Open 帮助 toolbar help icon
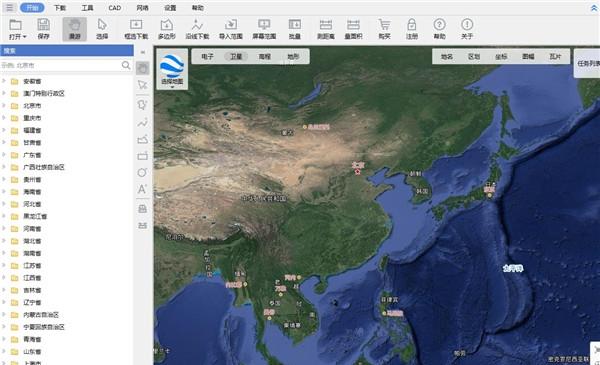Viewport: 600px width, 365px height. (x=439, y=29)
